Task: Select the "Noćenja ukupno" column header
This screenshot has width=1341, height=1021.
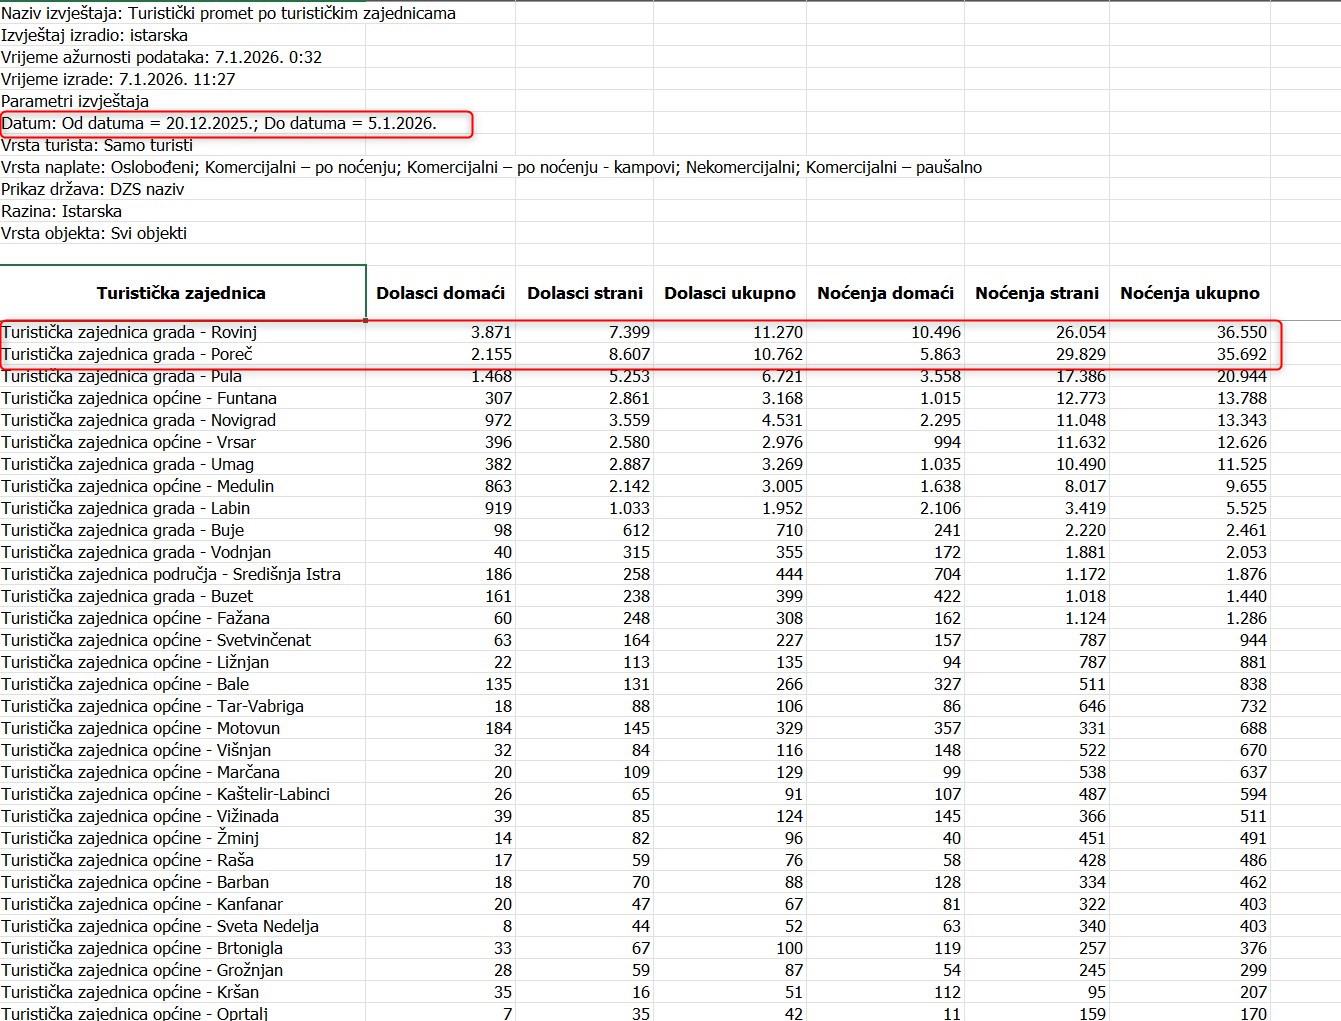Action: pos(1190,293)
